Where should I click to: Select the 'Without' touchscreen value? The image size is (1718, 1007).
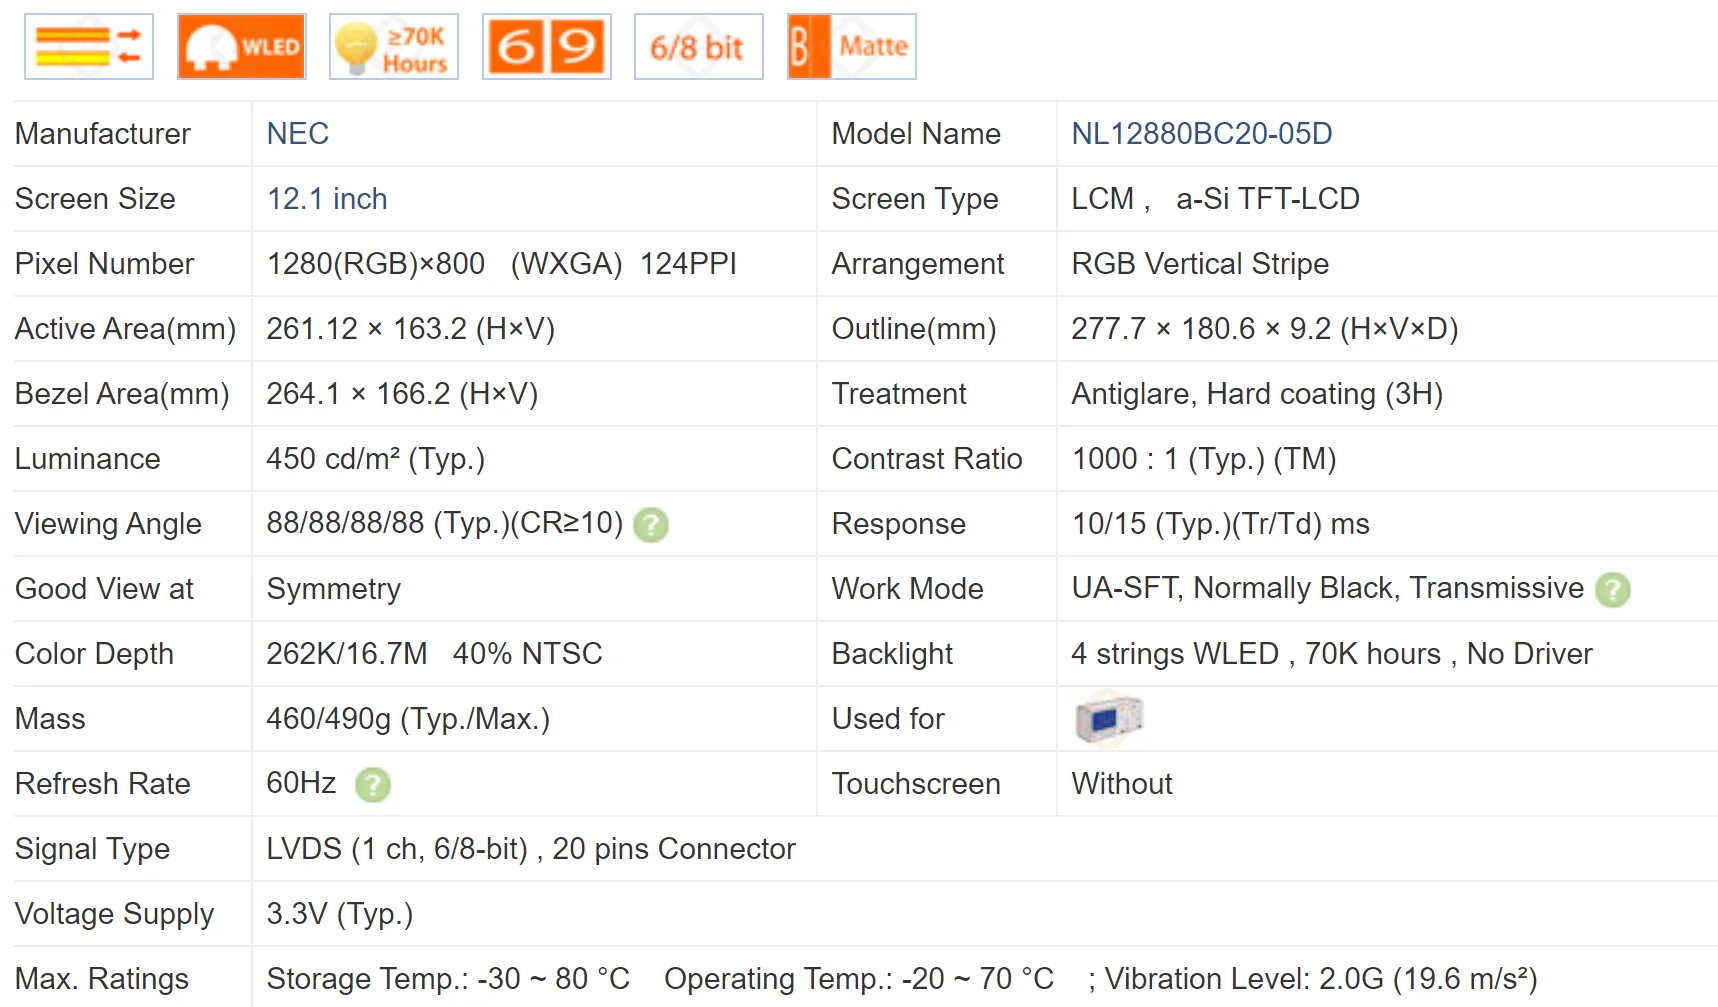[1122, 784]
